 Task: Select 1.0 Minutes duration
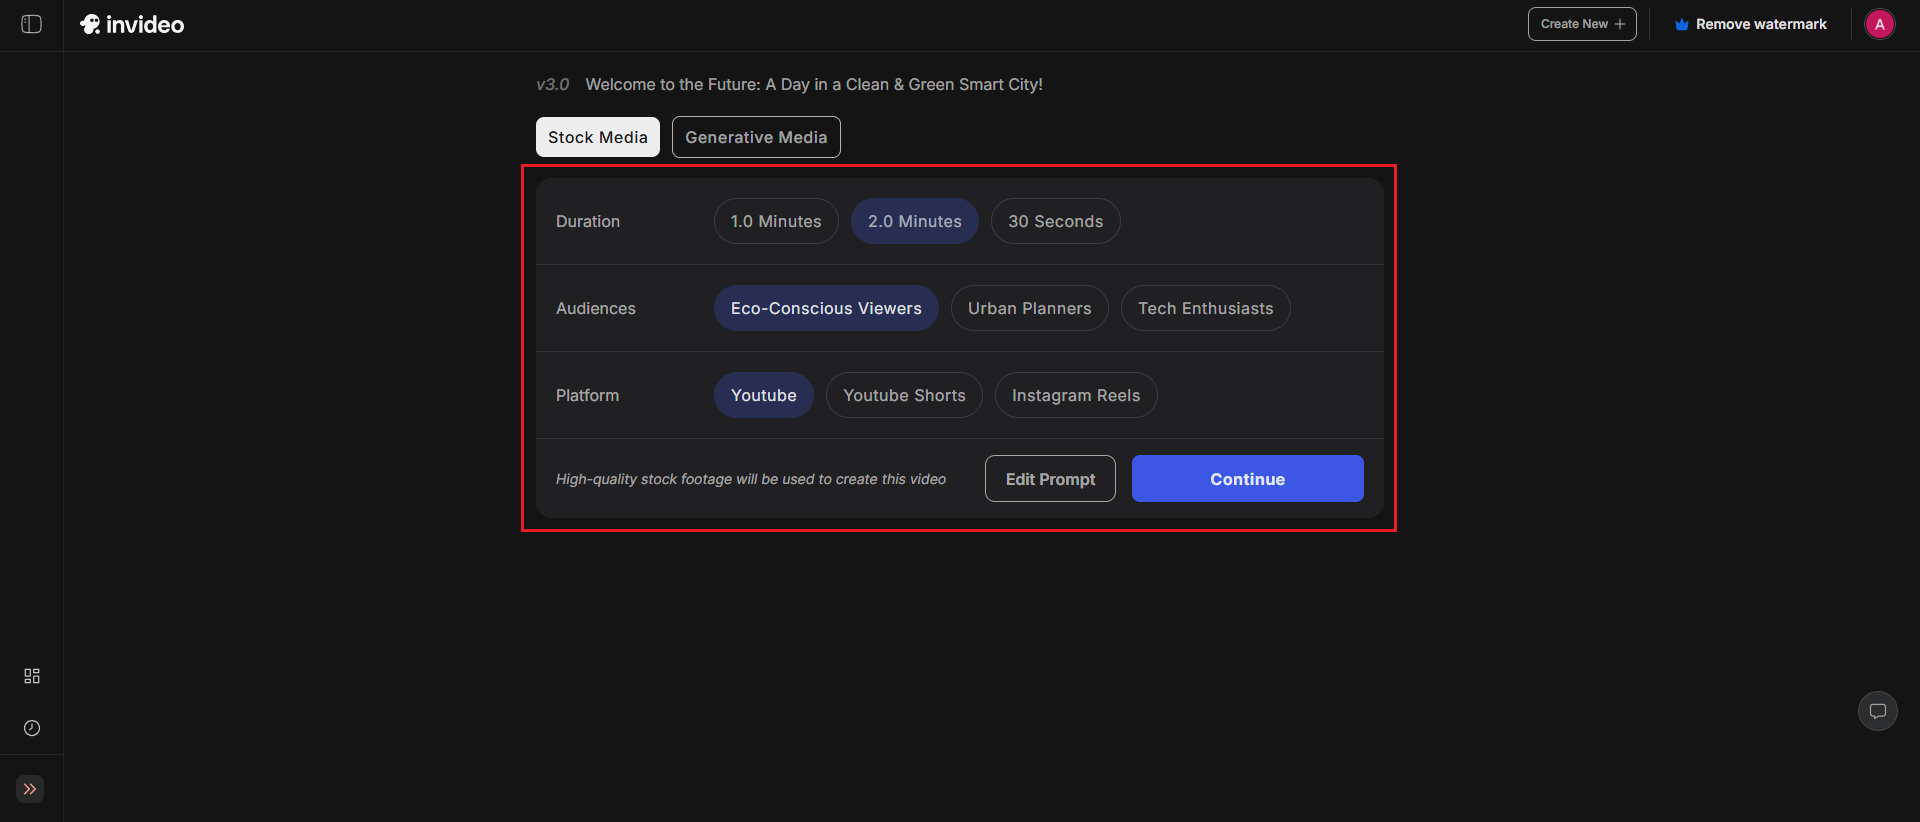(775, 221)
